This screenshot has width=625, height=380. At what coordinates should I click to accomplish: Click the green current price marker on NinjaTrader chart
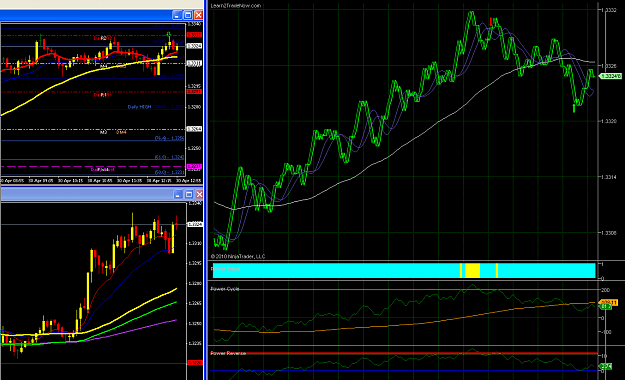pos(611,76)
